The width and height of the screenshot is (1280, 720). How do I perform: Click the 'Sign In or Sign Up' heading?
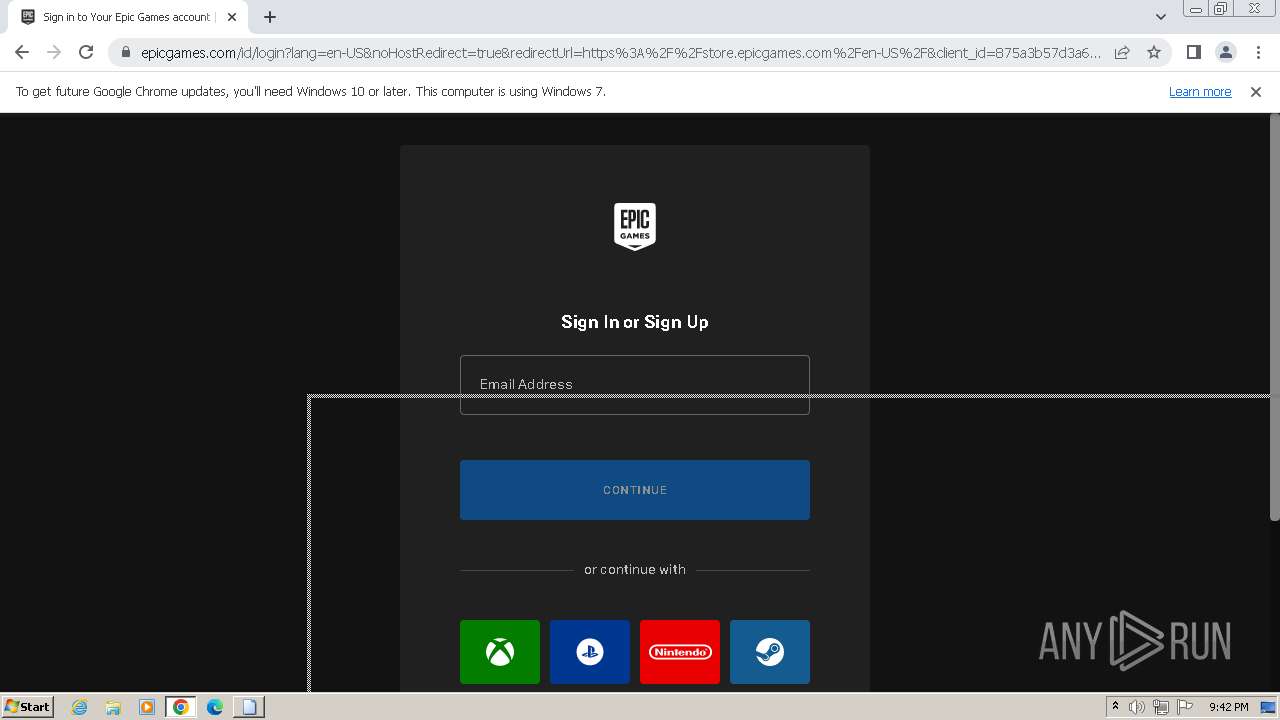(x=635, y=322)
